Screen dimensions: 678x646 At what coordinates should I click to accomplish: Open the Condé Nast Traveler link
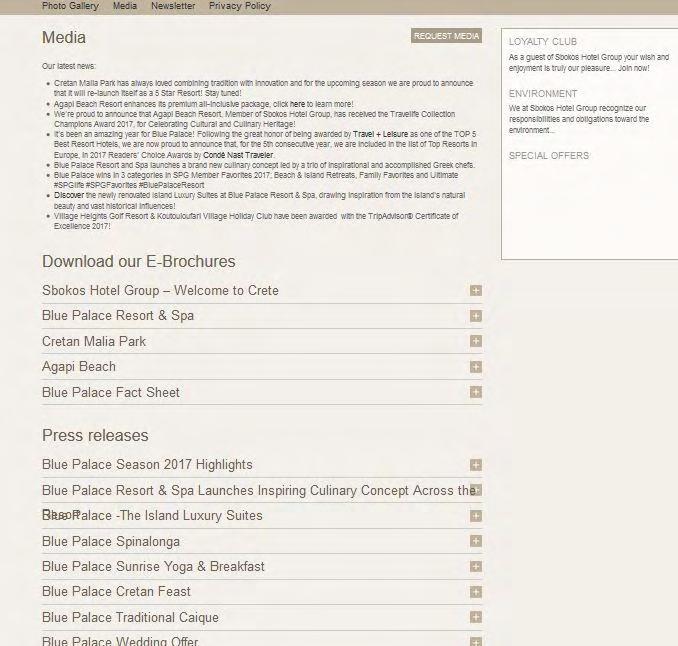(238, 155)
